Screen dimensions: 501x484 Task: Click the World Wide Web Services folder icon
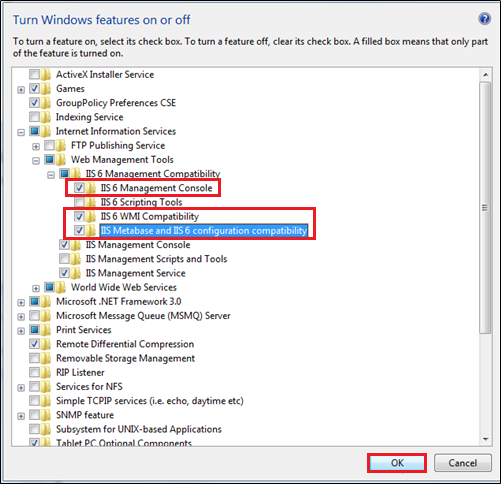(x=61, y=287)
